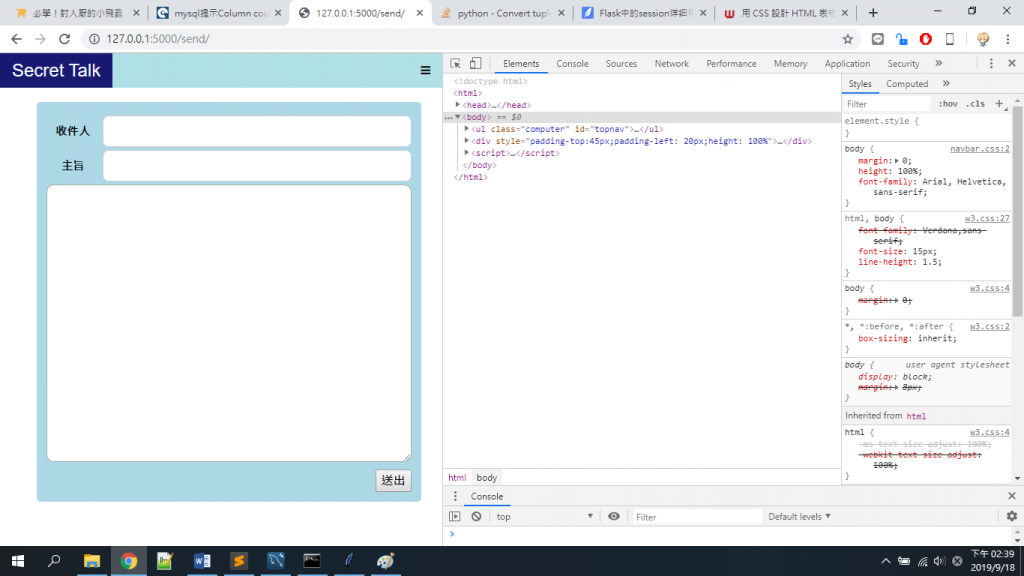Show more DevTools panels chevron
This screenshot has height=576, width=1024.
tap(938, 63)
